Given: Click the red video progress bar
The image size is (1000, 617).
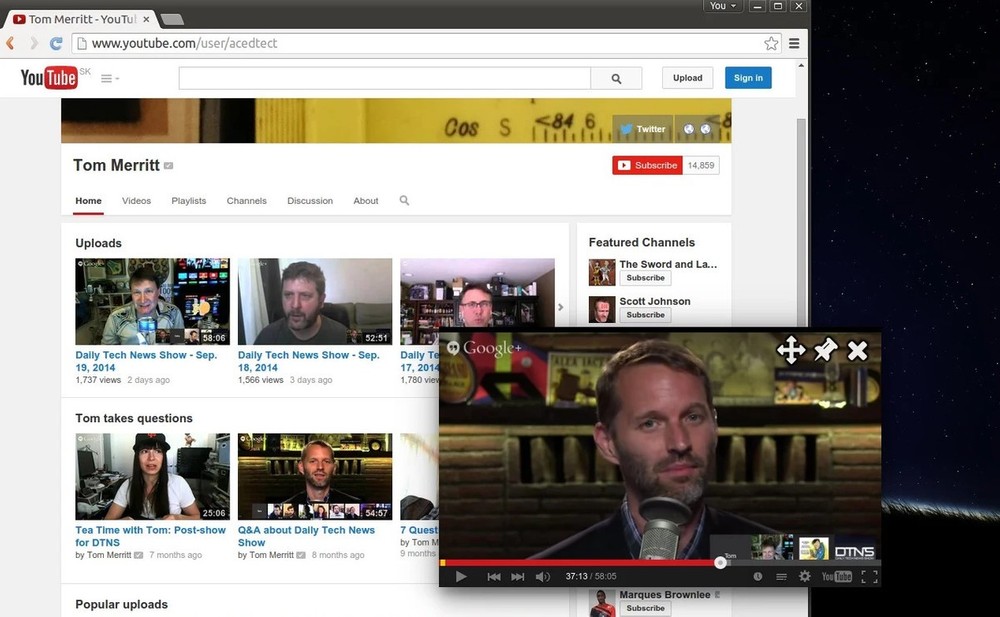Looking at the screenshot, I should [x=580, y=562].
